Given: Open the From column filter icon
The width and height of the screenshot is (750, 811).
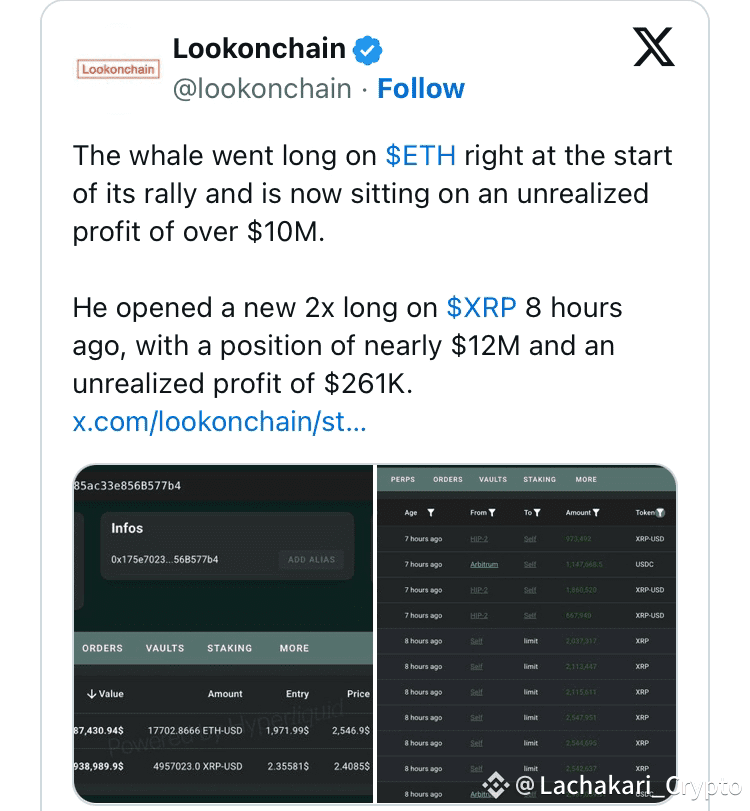Looking at the screenshot, I should 492,513.
